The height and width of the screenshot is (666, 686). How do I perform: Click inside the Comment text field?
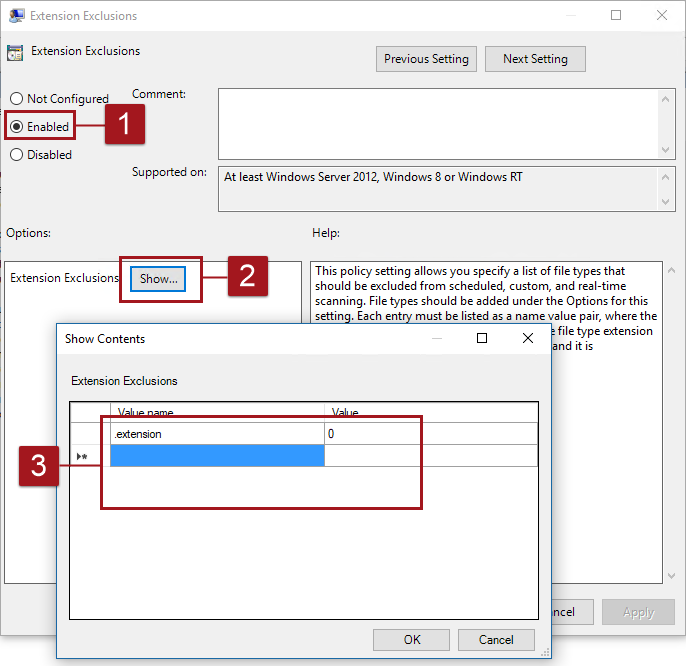438,122
